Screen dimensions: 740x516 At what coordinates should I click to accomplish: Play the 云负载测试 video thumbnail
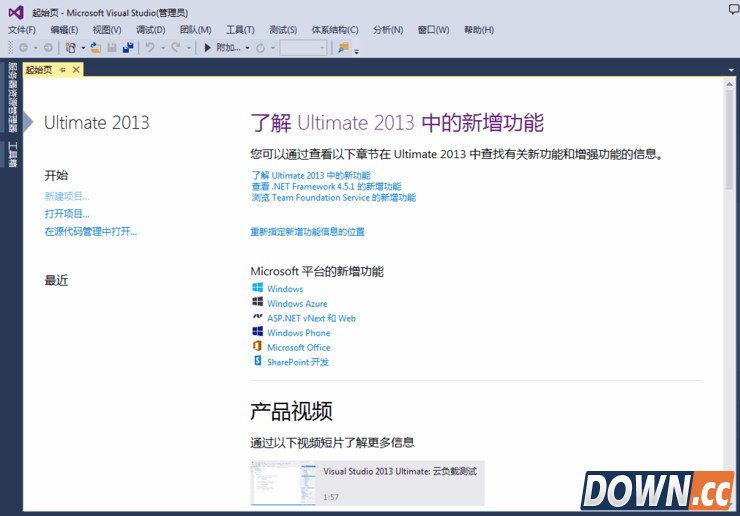(282, 483)
